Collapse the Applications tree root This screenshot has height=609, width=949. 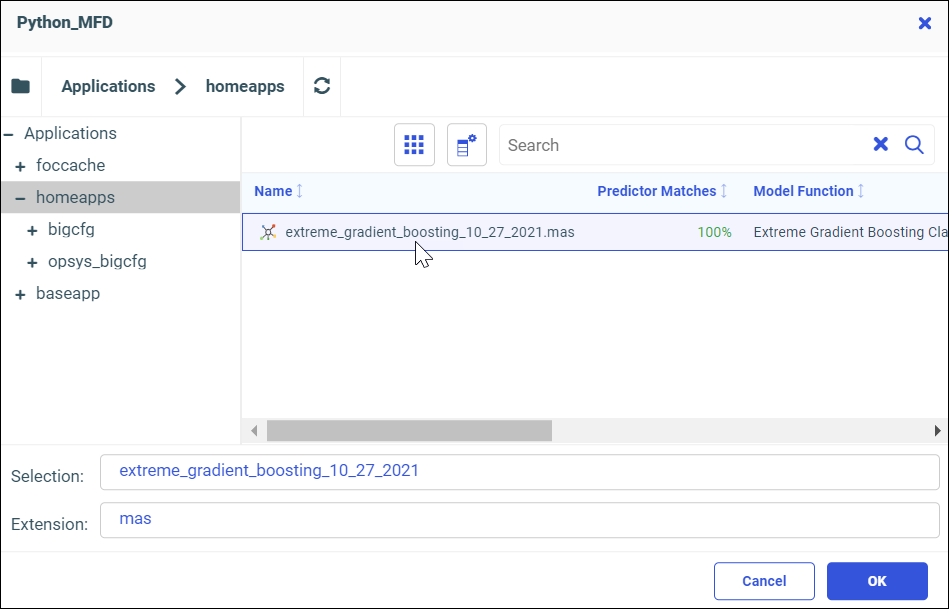click(x=8, y=133)
